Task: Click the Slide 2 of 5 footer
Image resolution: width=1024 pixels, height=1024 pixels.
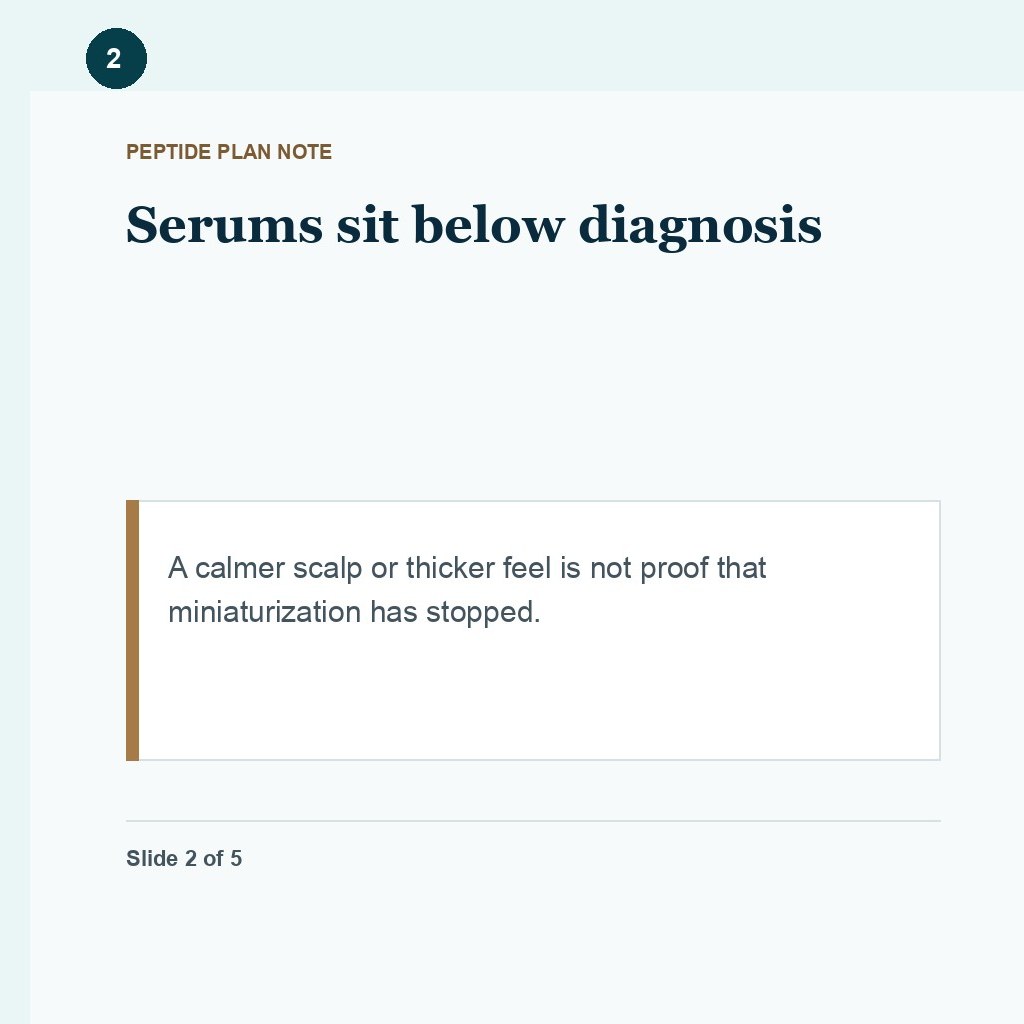Action: click(184, 858)
